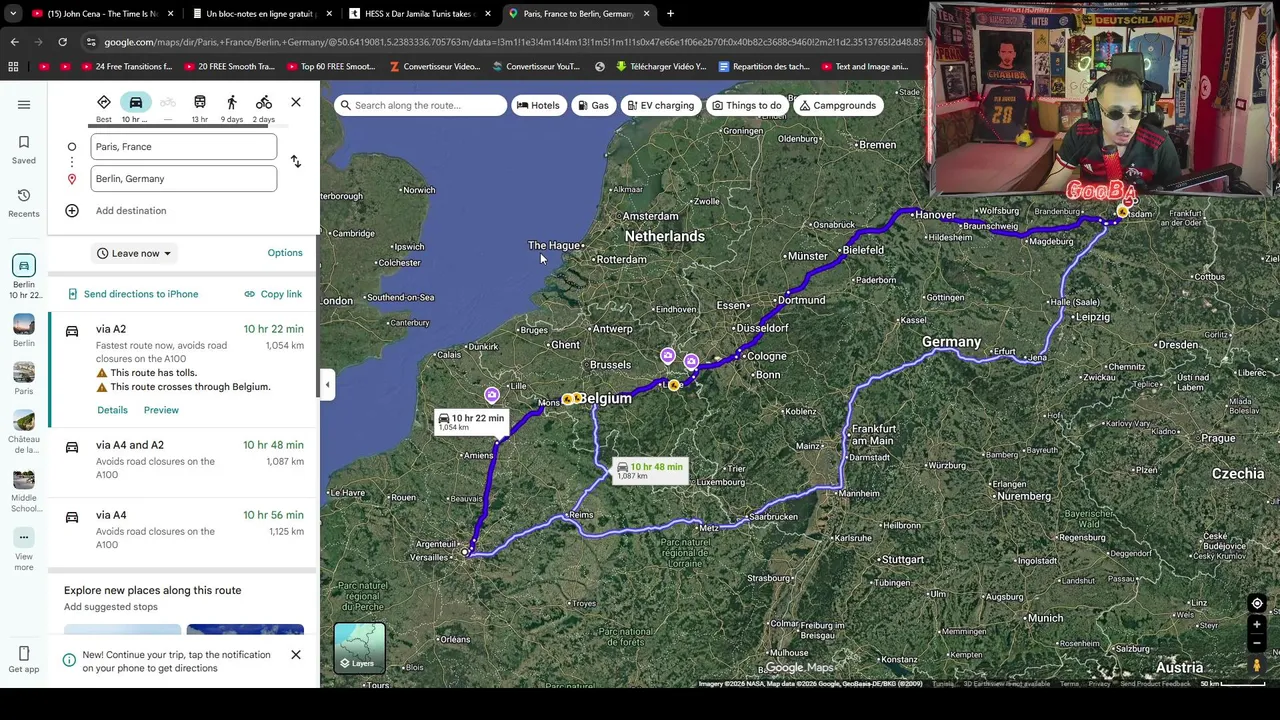The height and width of the screenshot is (720, 1280).
Task: Select Transit travel mode 13 hr
Action: [200, 107]
